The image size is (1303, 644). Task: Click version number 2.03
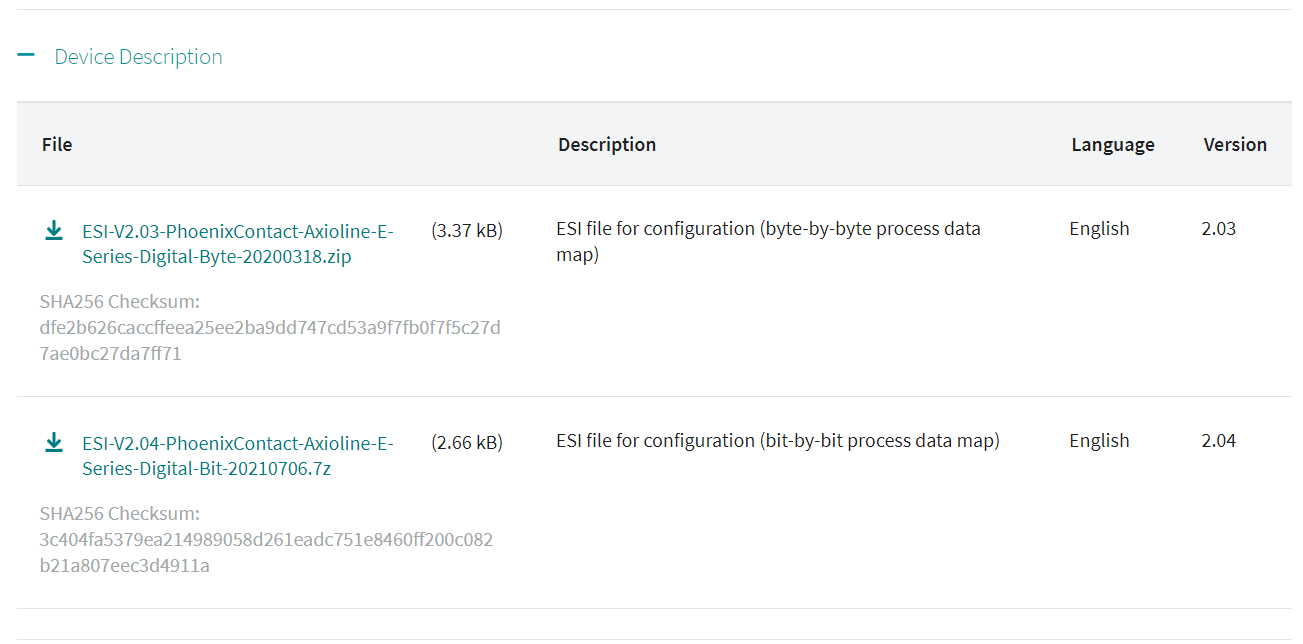click(1219, 229)
